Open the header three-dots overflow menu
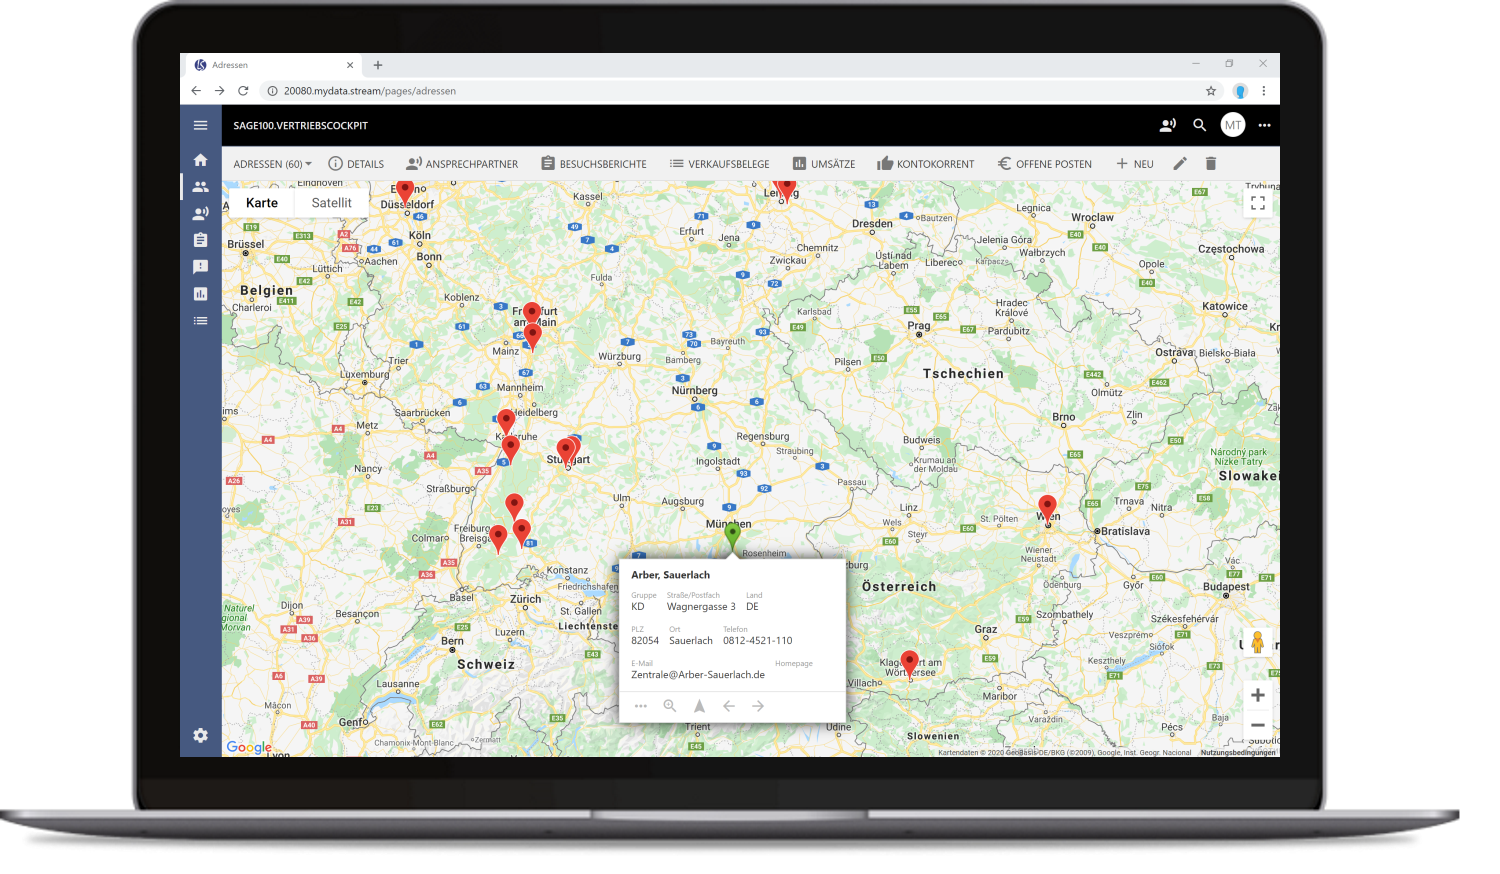1500x874 pixels. (x=1264, y=125)
